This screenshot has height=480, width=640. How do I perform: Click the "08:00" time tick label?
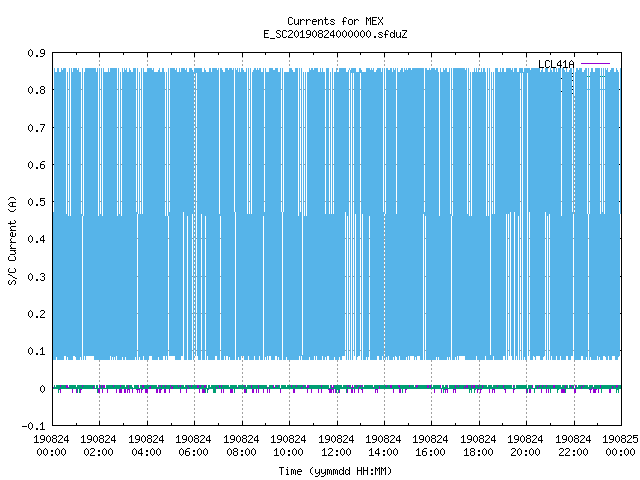pos(241,452)
